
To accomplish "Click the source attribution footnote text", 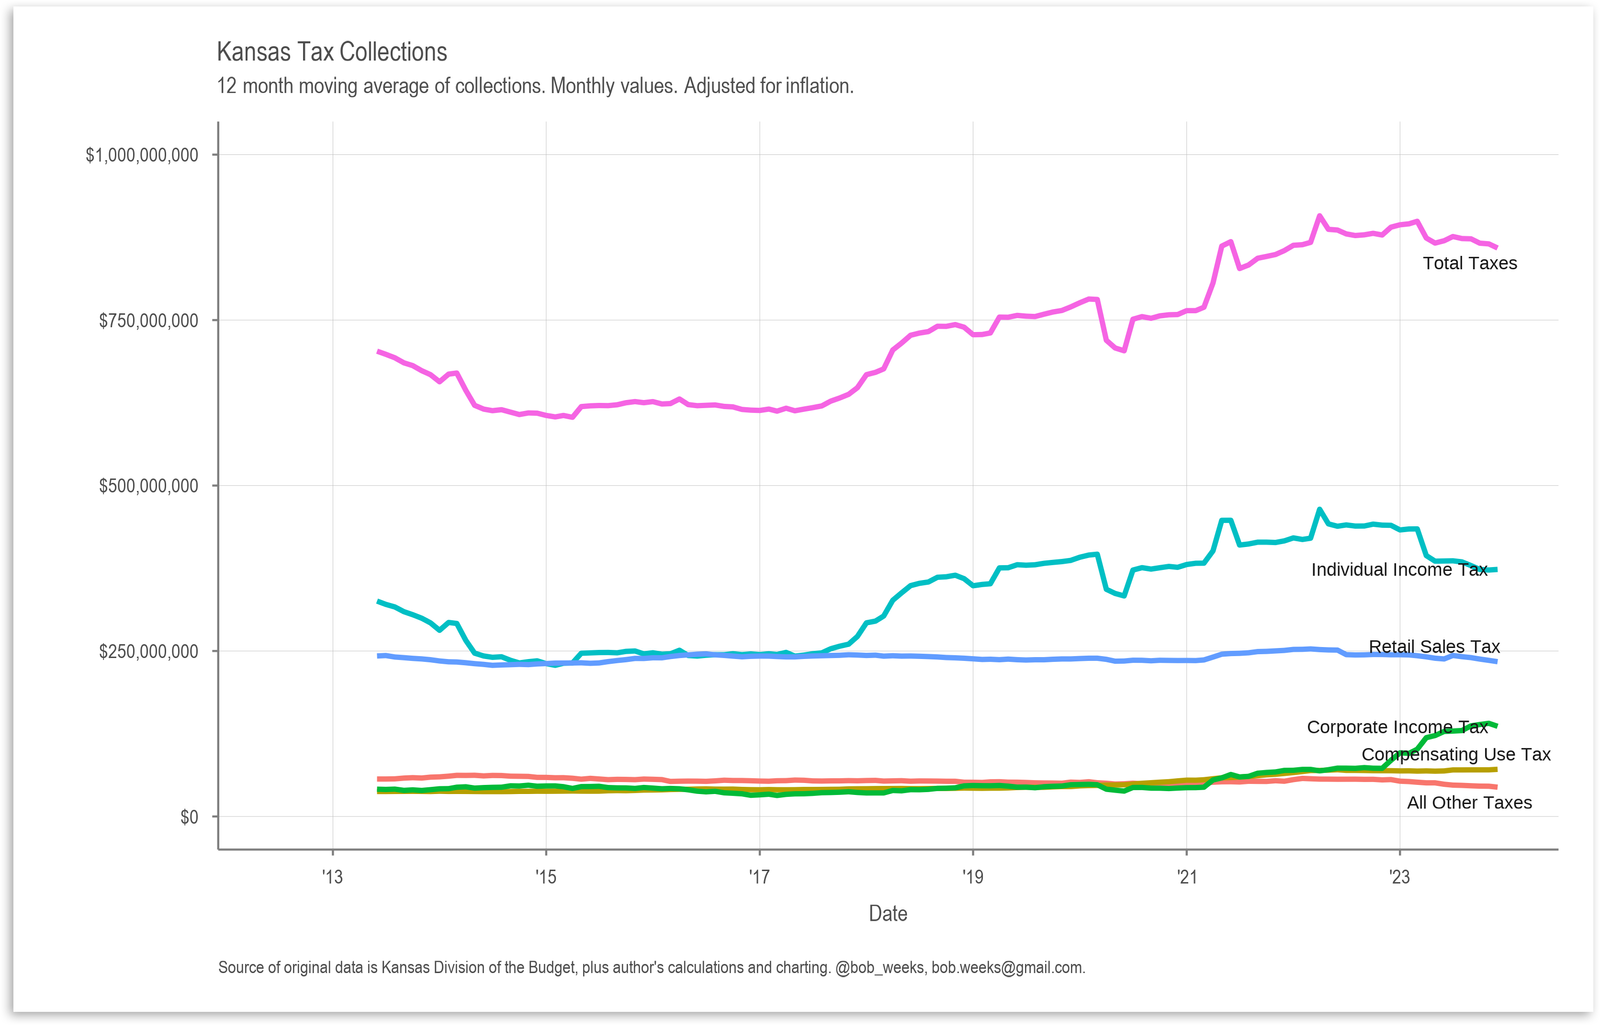I will pyautogui.click(x=652, y=968).
